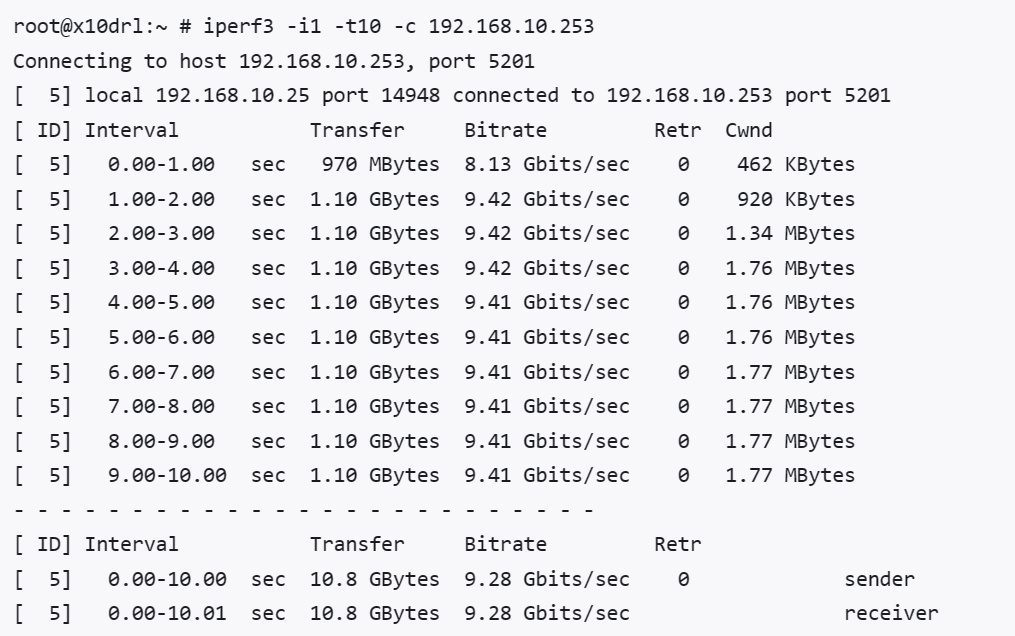Click the "sender" label
1015x636 pixels.
point(879,579)
